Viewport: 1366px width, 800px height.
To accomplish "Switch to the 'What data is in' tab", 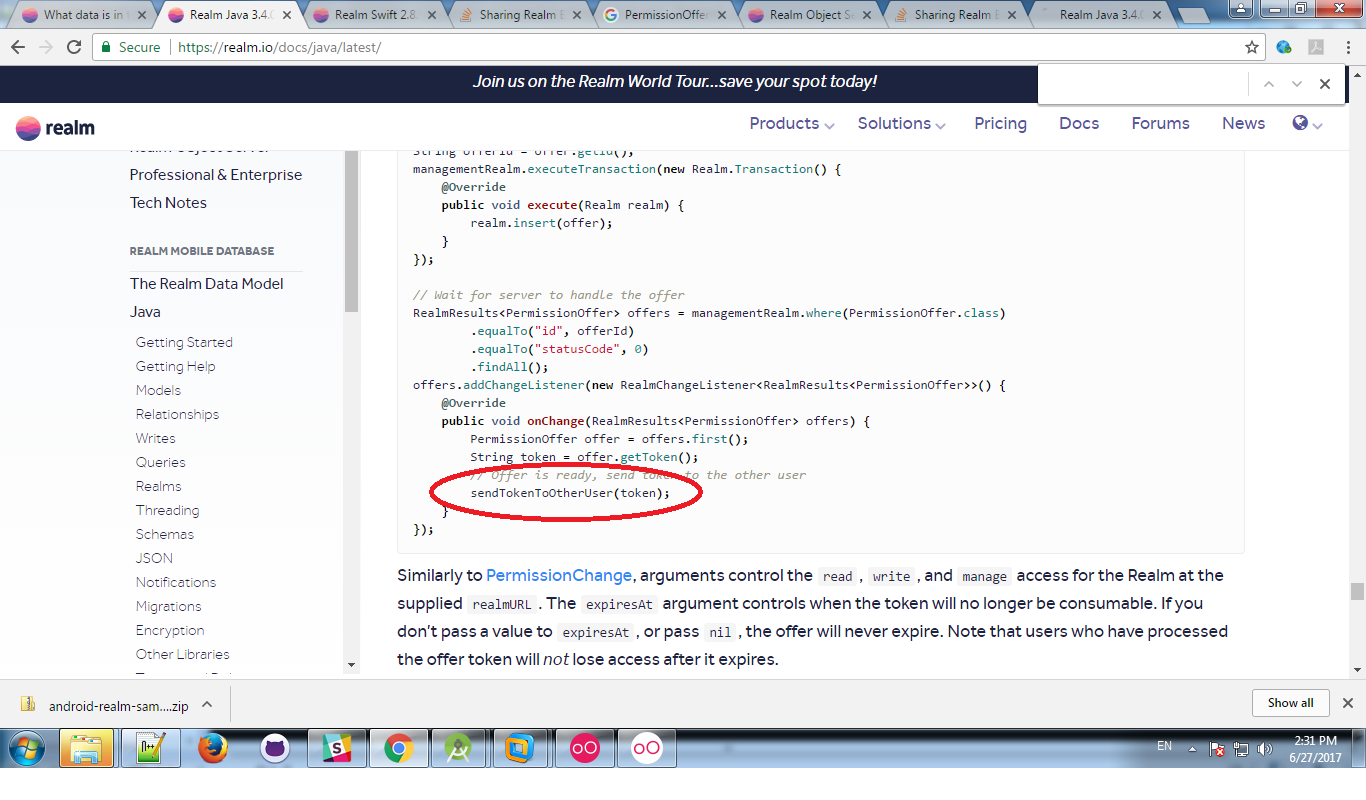I will tap(82, 15).
